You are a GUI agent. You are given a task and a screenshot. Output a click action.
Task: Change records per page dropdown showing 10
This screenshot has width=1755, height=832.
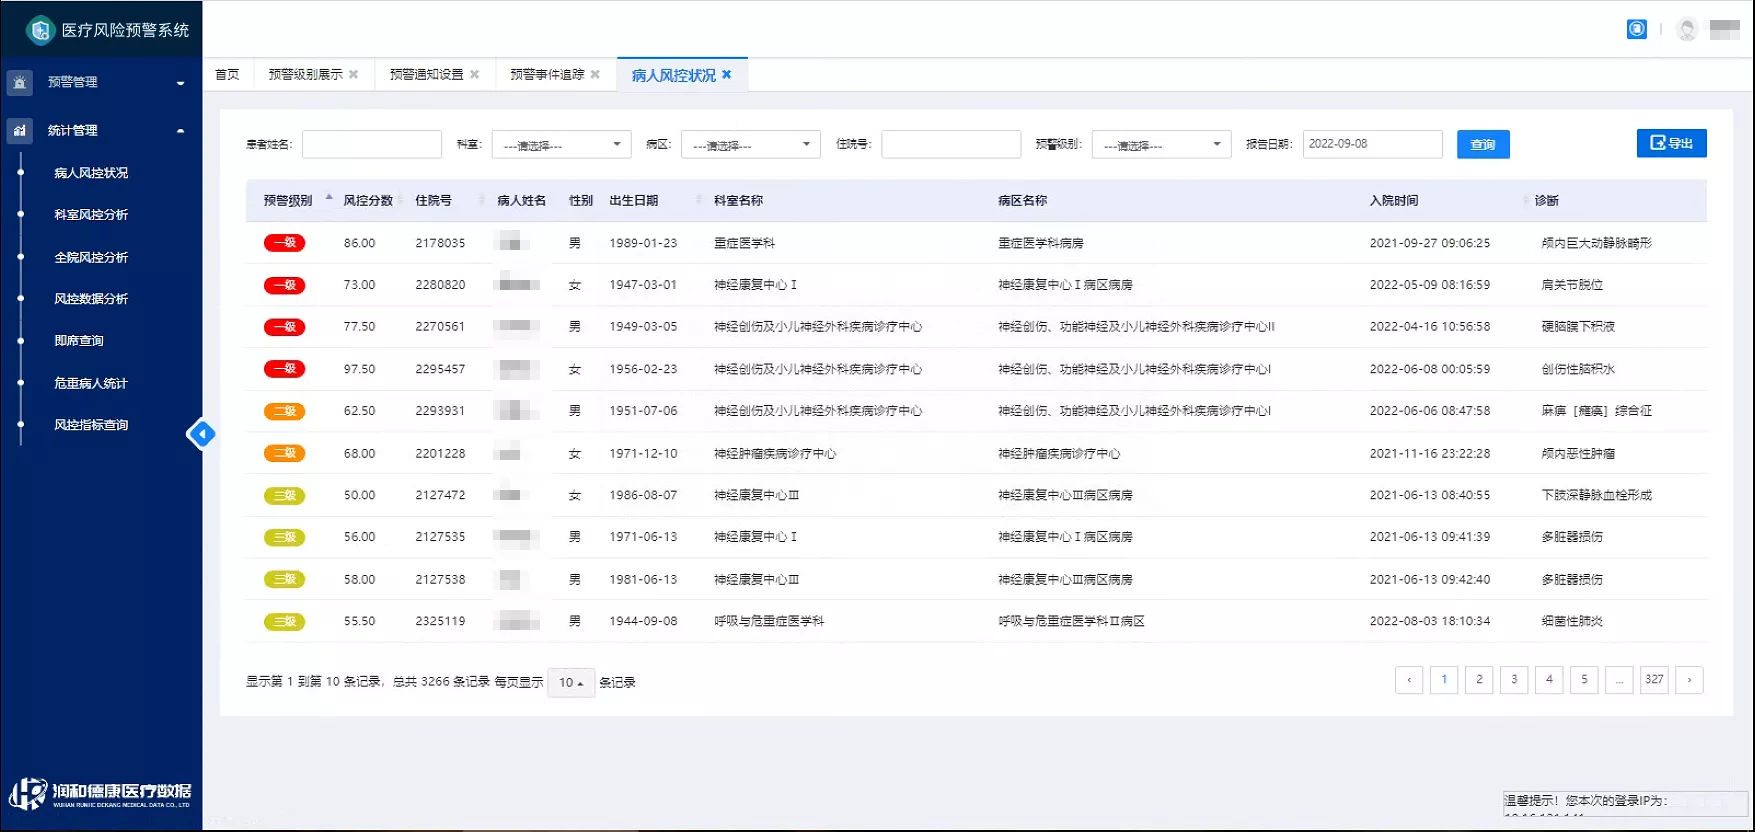(x=571, y=682)
